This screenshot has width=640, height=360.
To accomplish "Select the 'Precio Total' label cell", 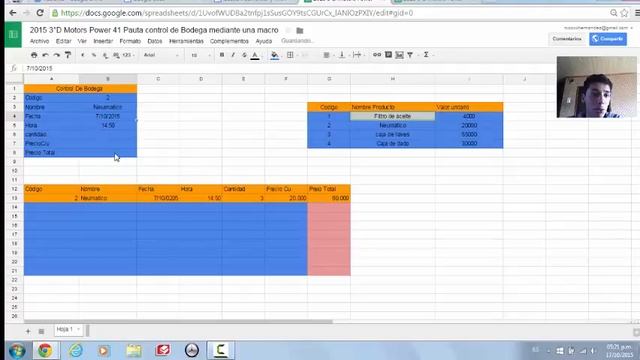I will point(51,153).
